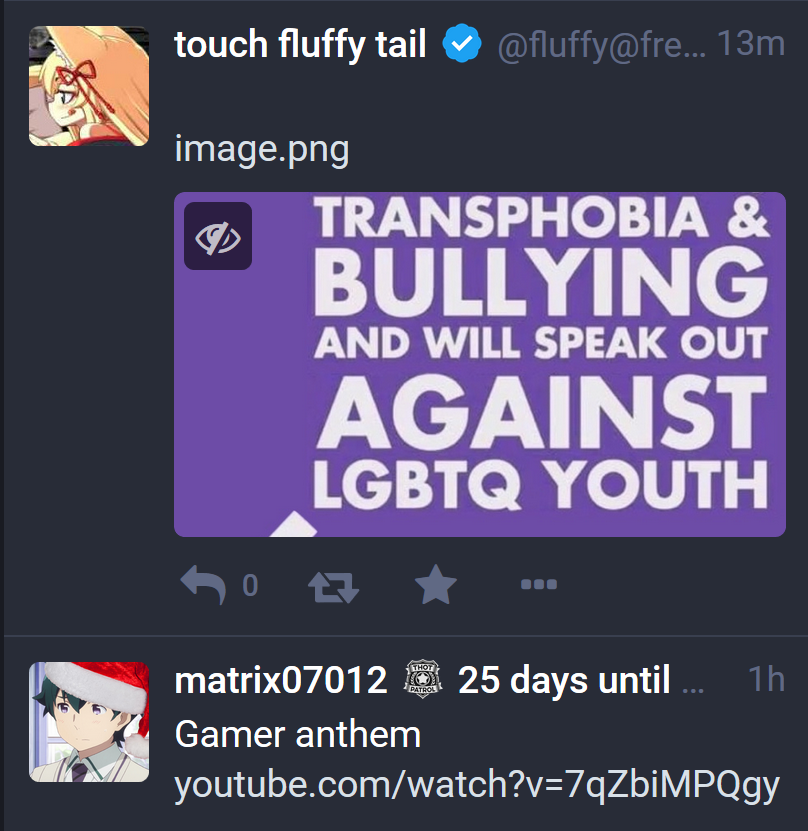Viewport: 808px width, 831px height.
Task: Open touch fluffy tail's avatar
Action: (x=89, y=86)
